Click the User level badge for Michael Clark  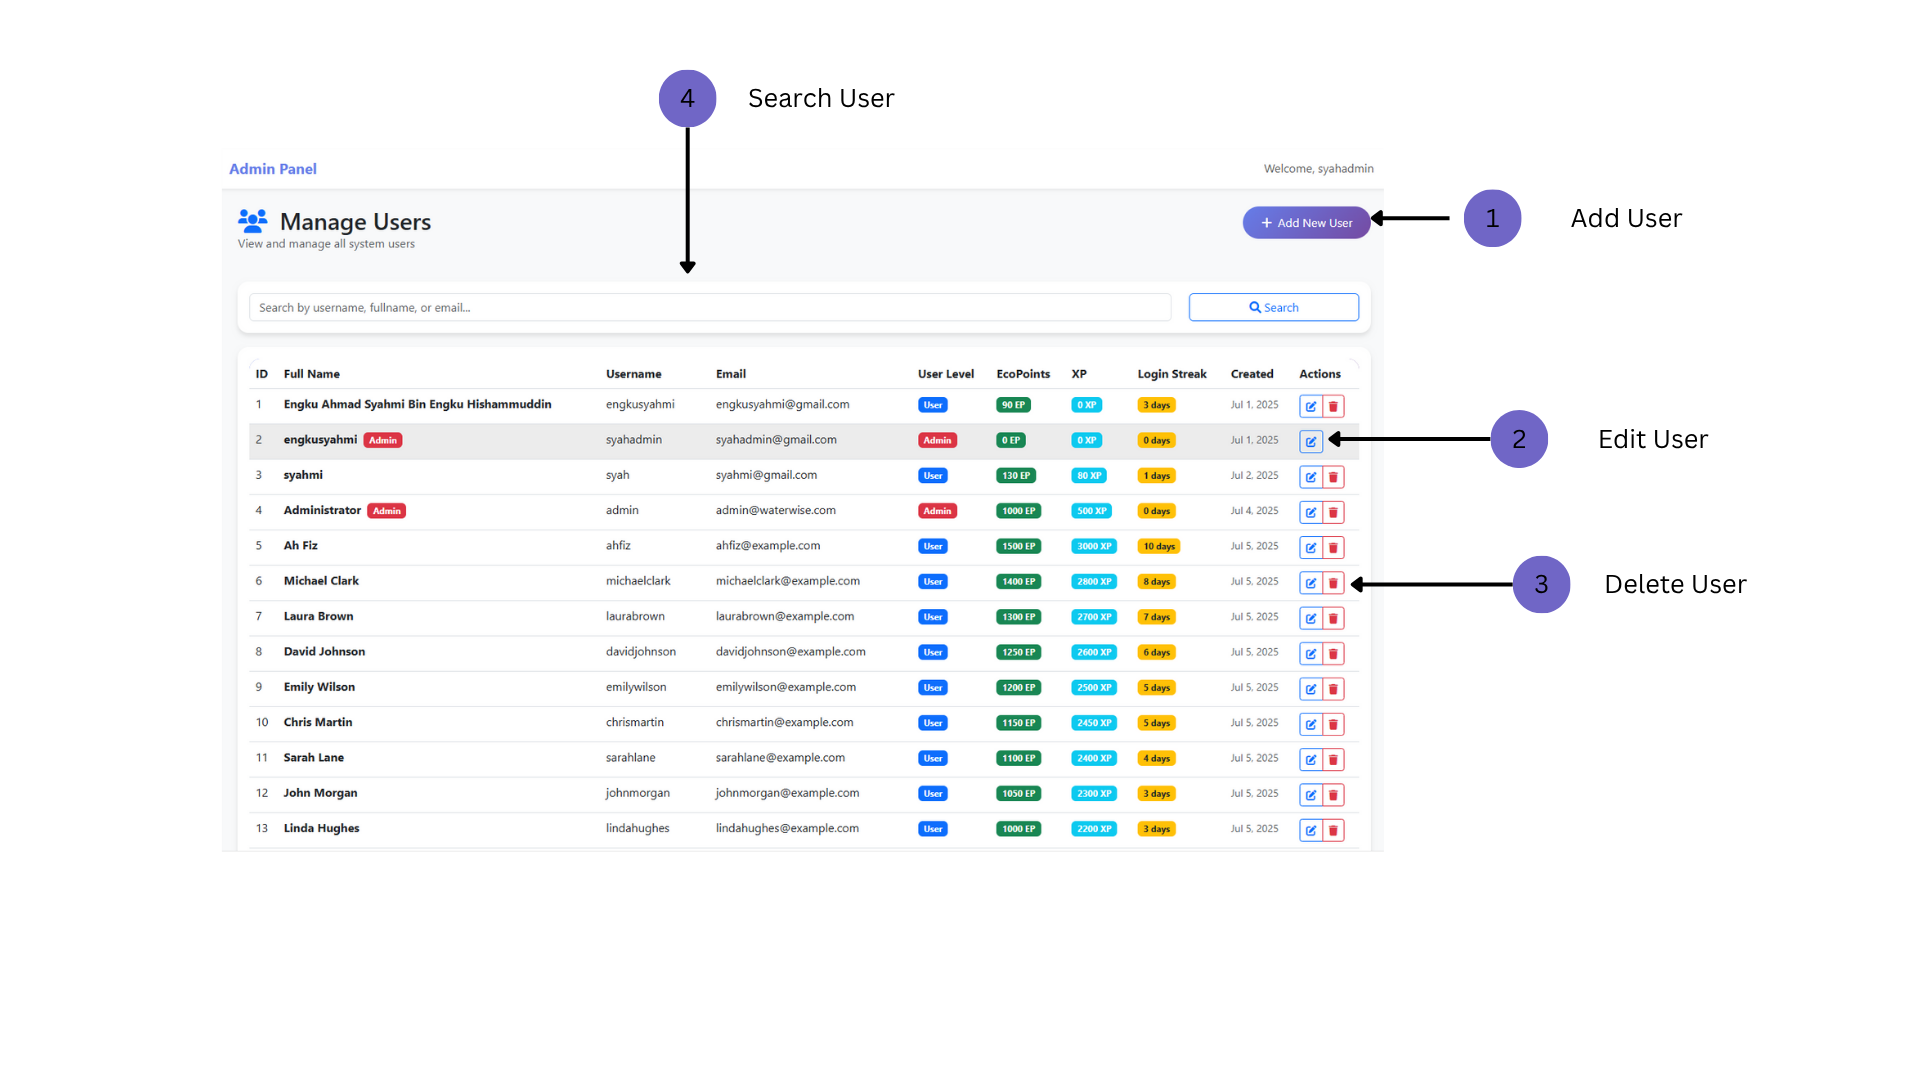pos(933,582)
